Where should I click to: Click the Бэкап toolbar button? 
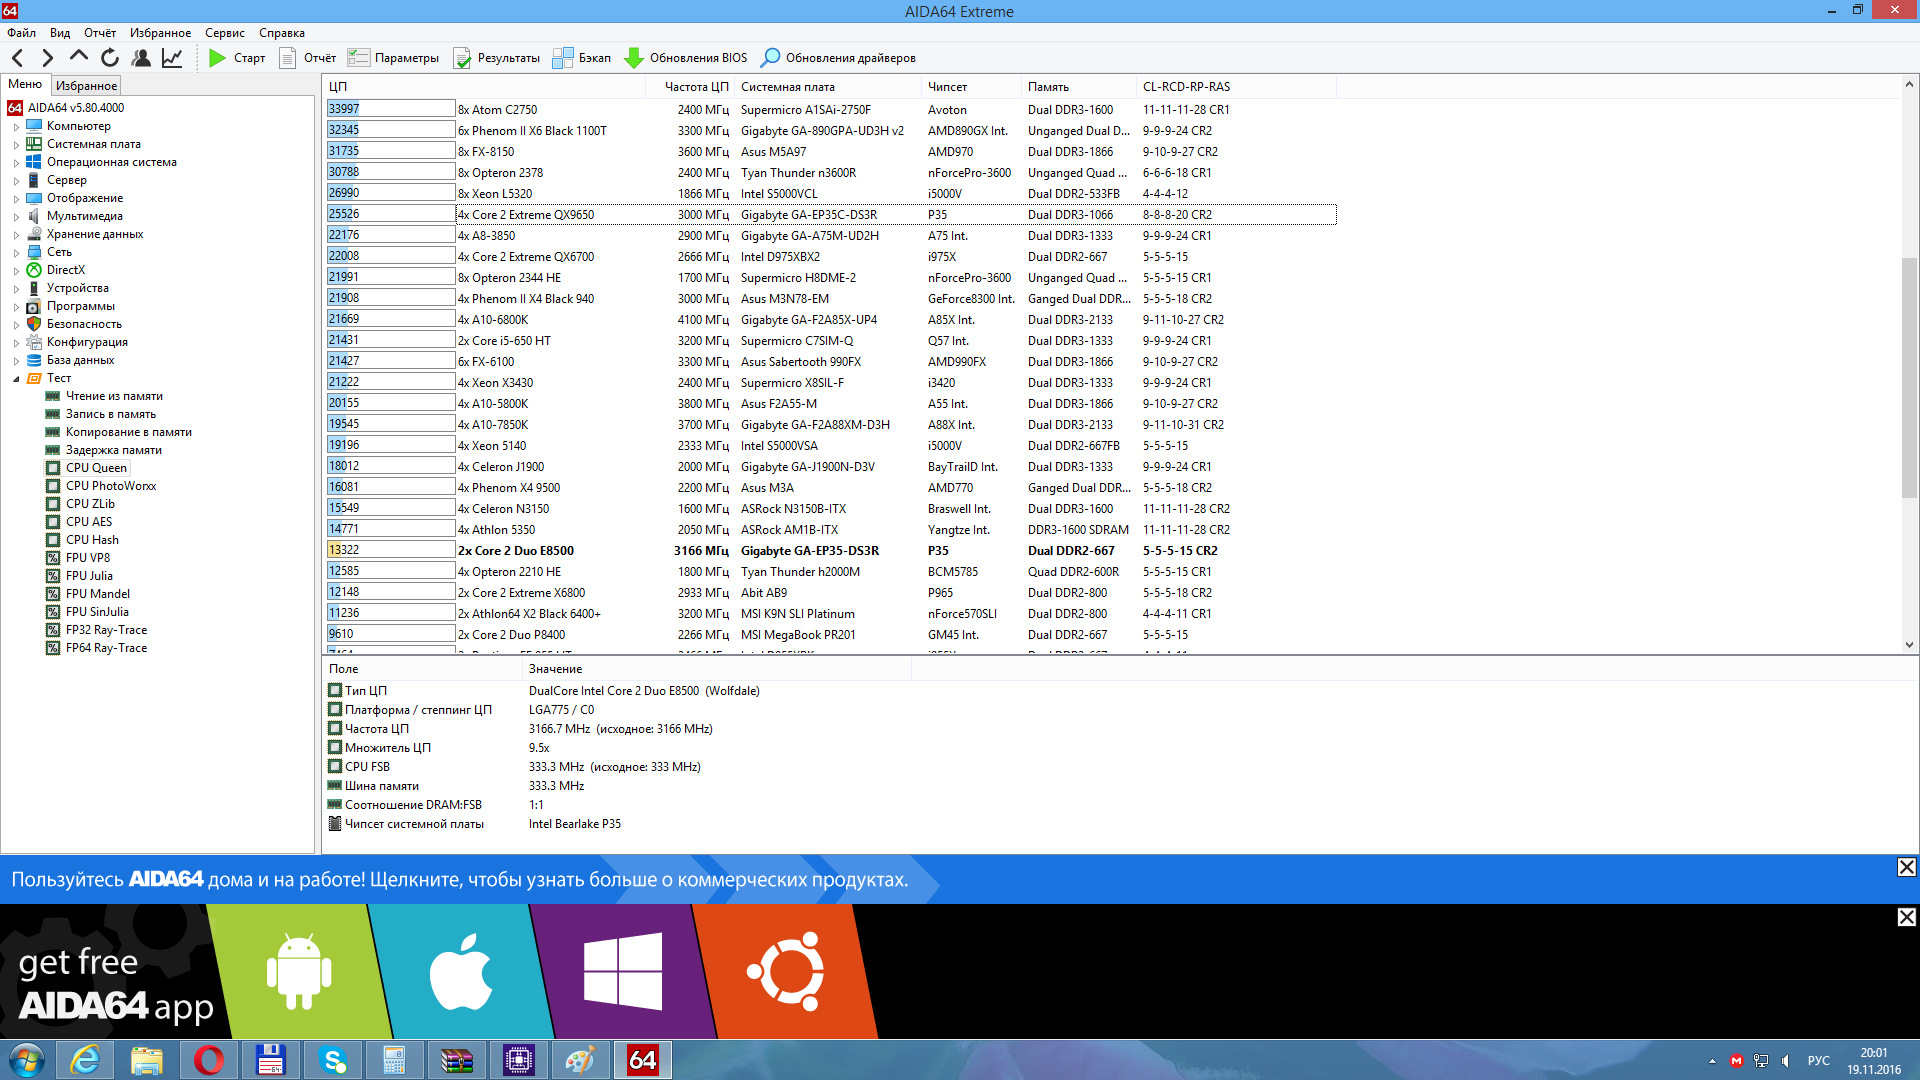coord(582,58)
